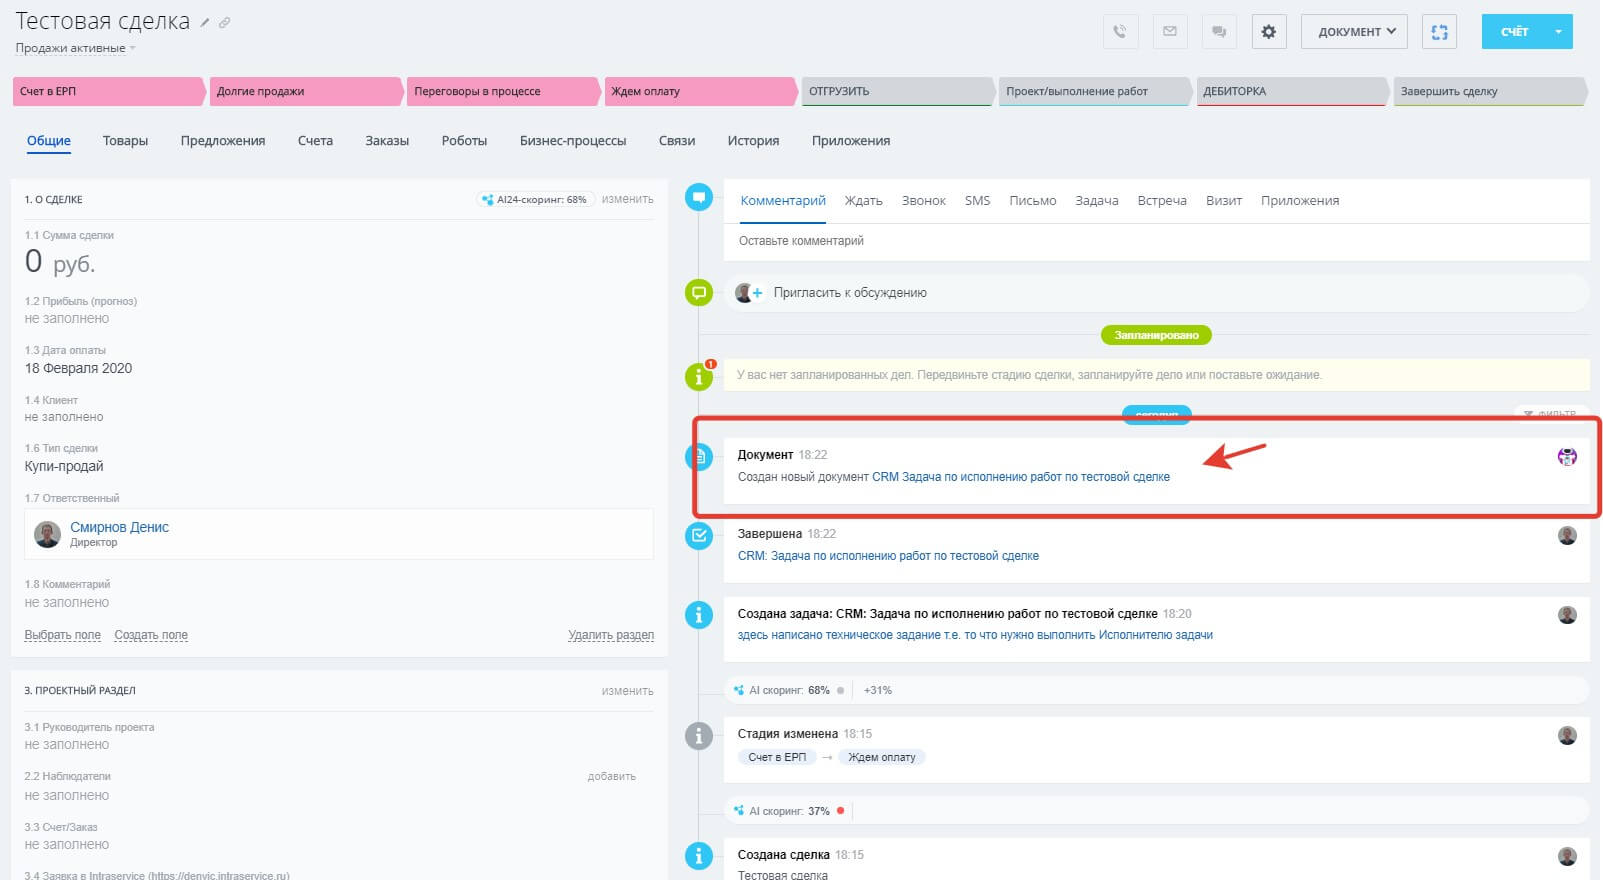Click green info icon with notification badge
The width and height of the screenshot is (1603, 880).
coord(699,376)
